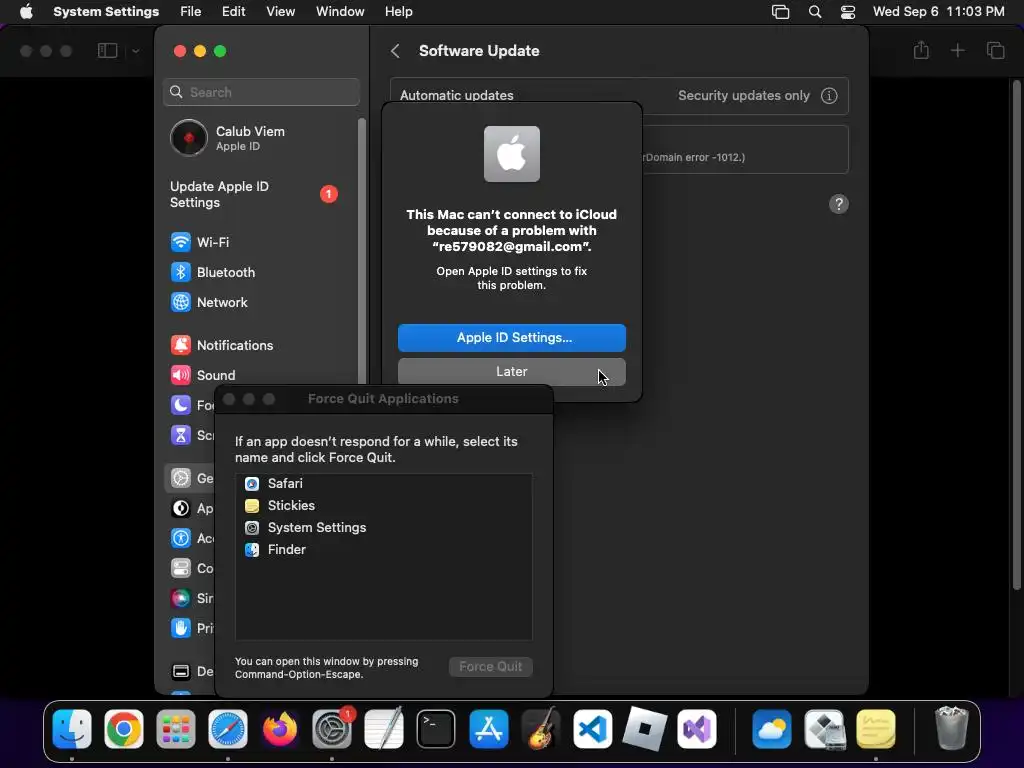Launch Visual Studio from the Dock

pyautogui.click(x=697, y=729)
